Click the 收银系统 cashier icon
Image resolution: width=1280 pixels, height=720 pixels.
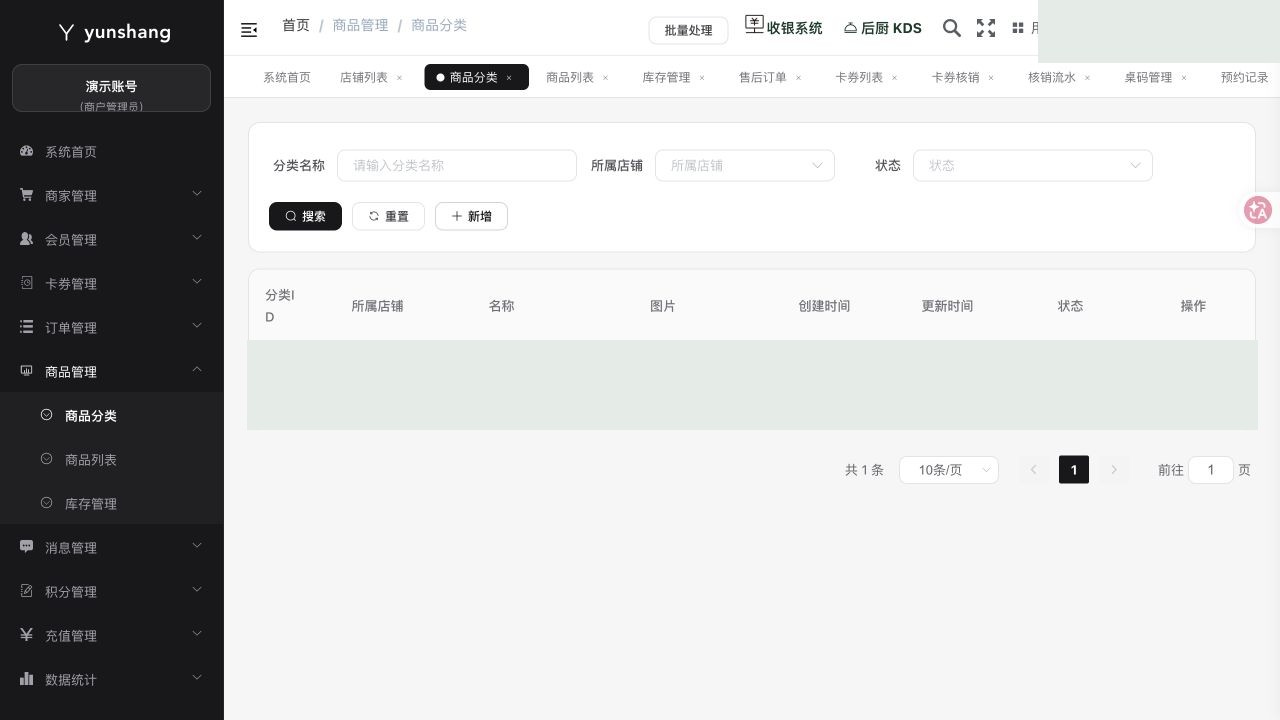click(x=754, y=25)
